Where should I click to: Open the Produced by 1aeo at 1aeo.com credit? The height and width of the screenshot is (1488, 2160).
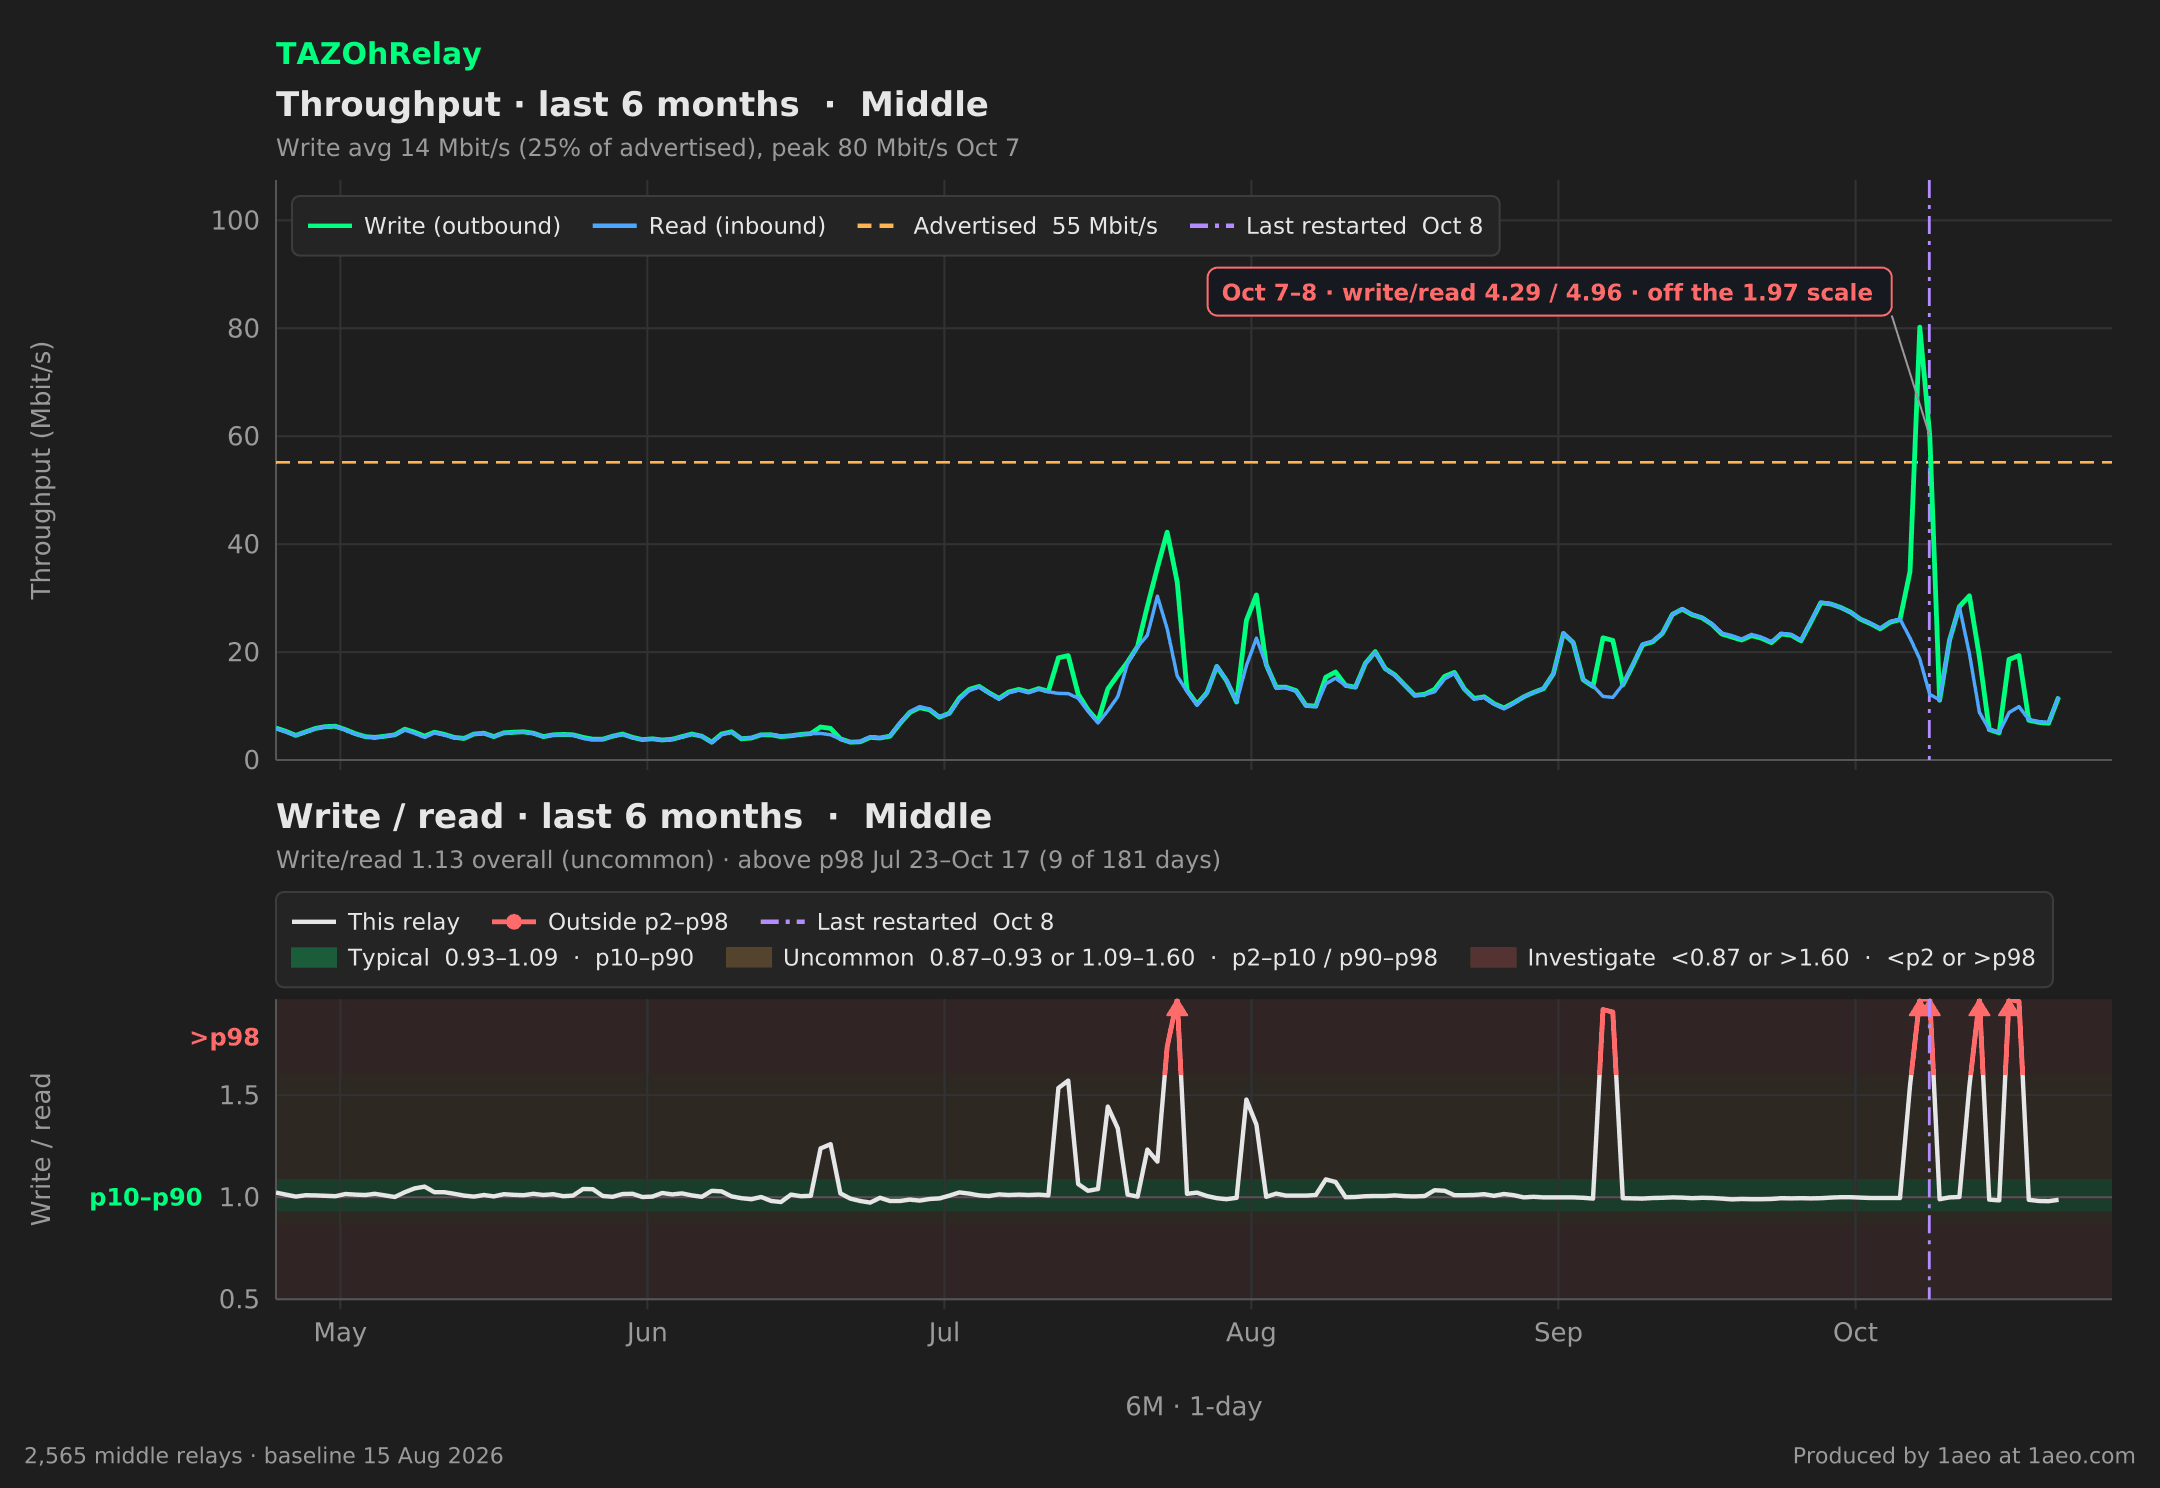pos(1964,1456)
